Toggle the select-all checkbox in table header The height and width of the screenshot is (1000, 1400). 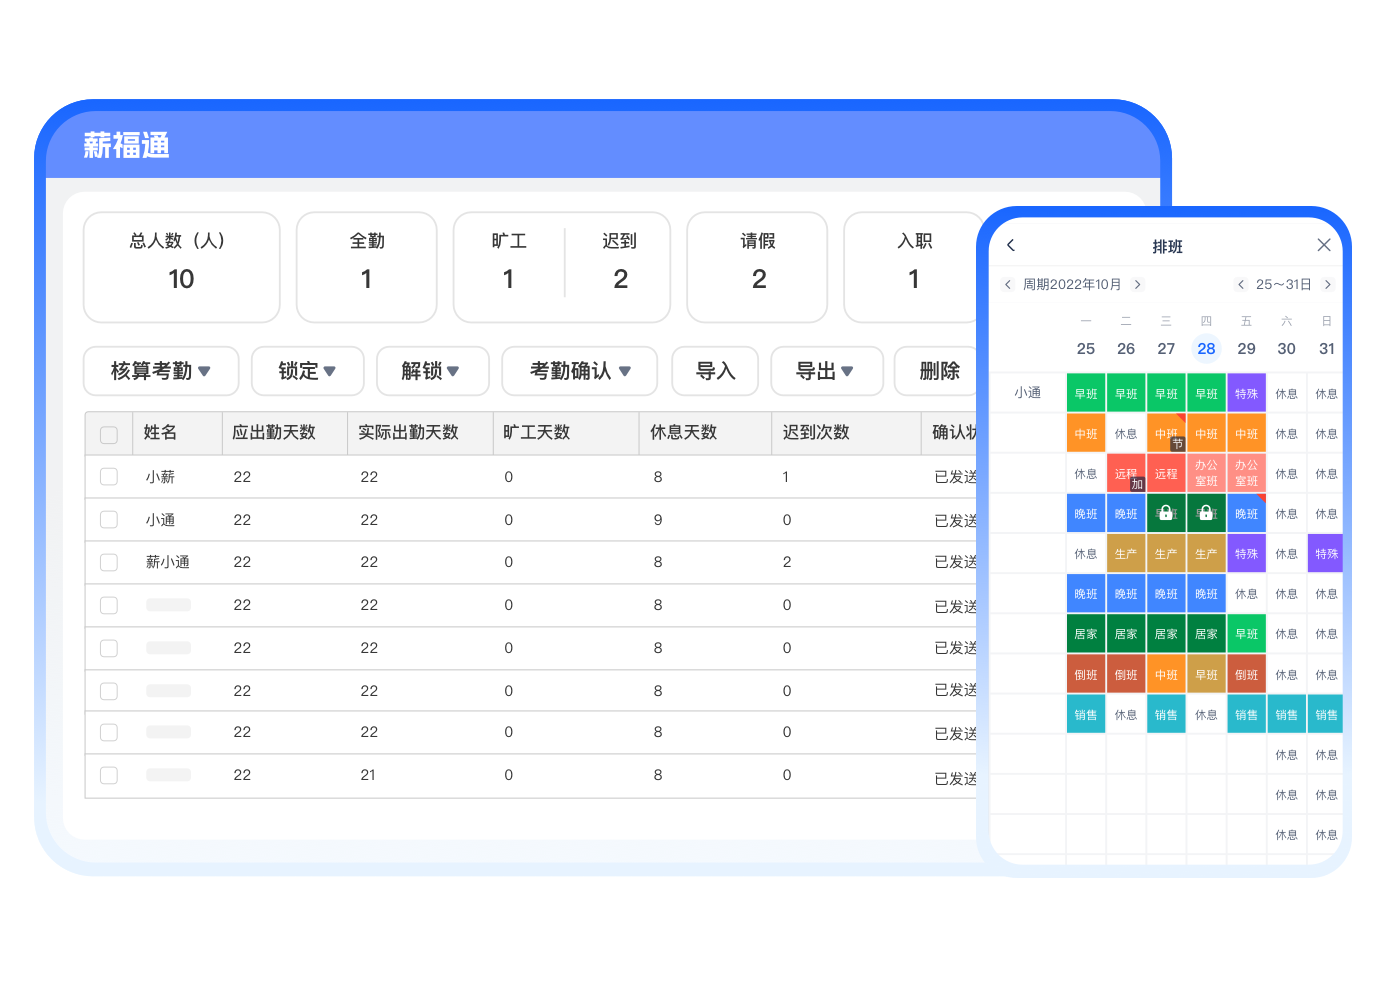(x=109, y=434)
